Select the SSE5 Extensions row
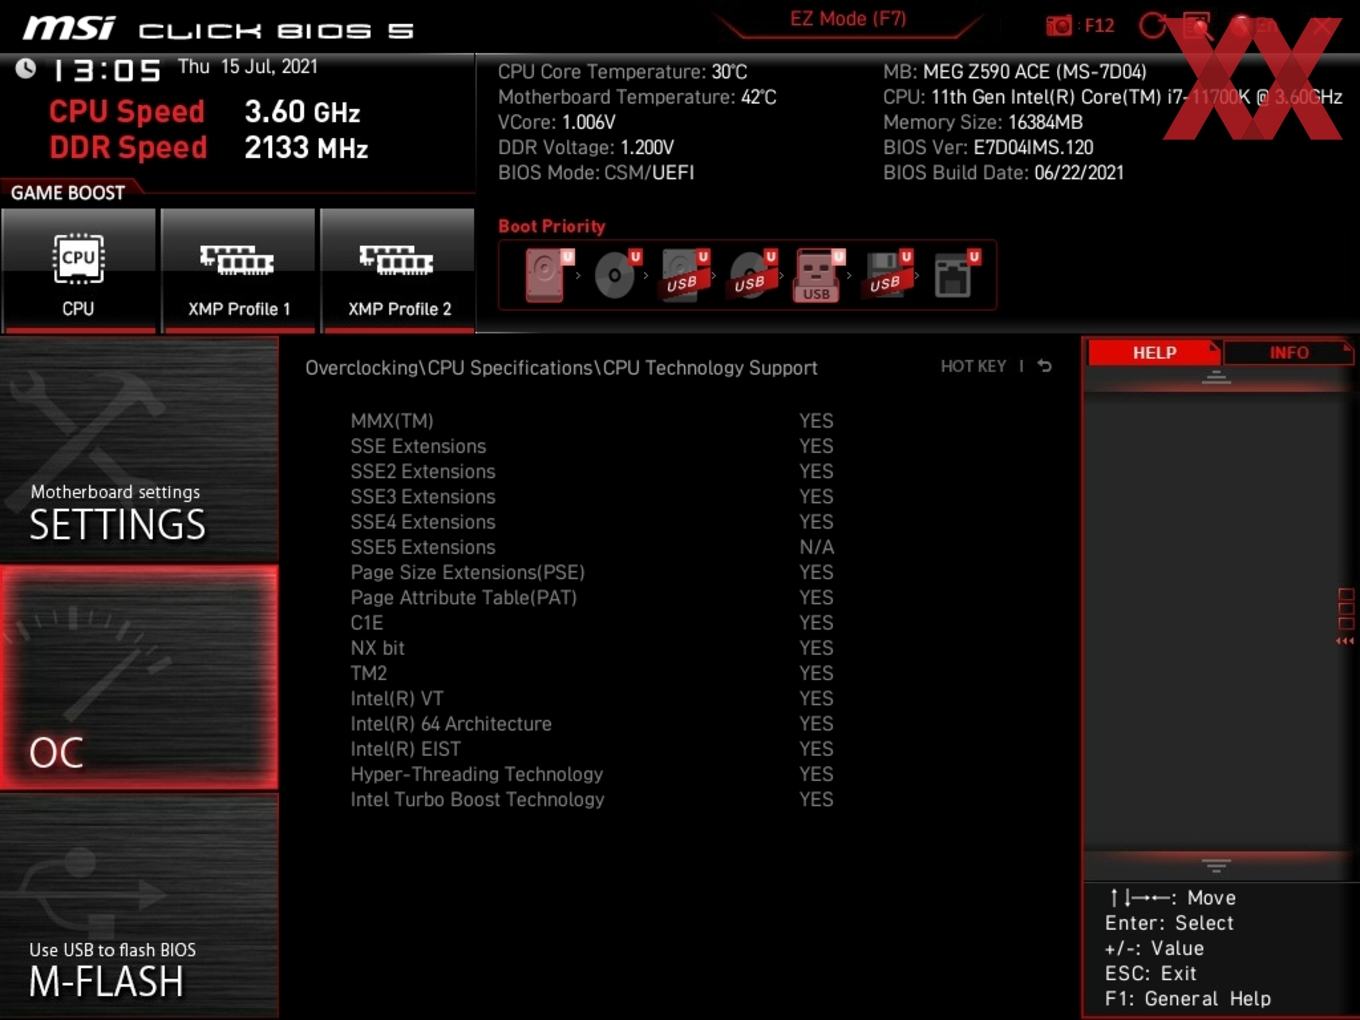Image resolution: width=1360 pixels, height=1020 pixels. pos(592,547)
